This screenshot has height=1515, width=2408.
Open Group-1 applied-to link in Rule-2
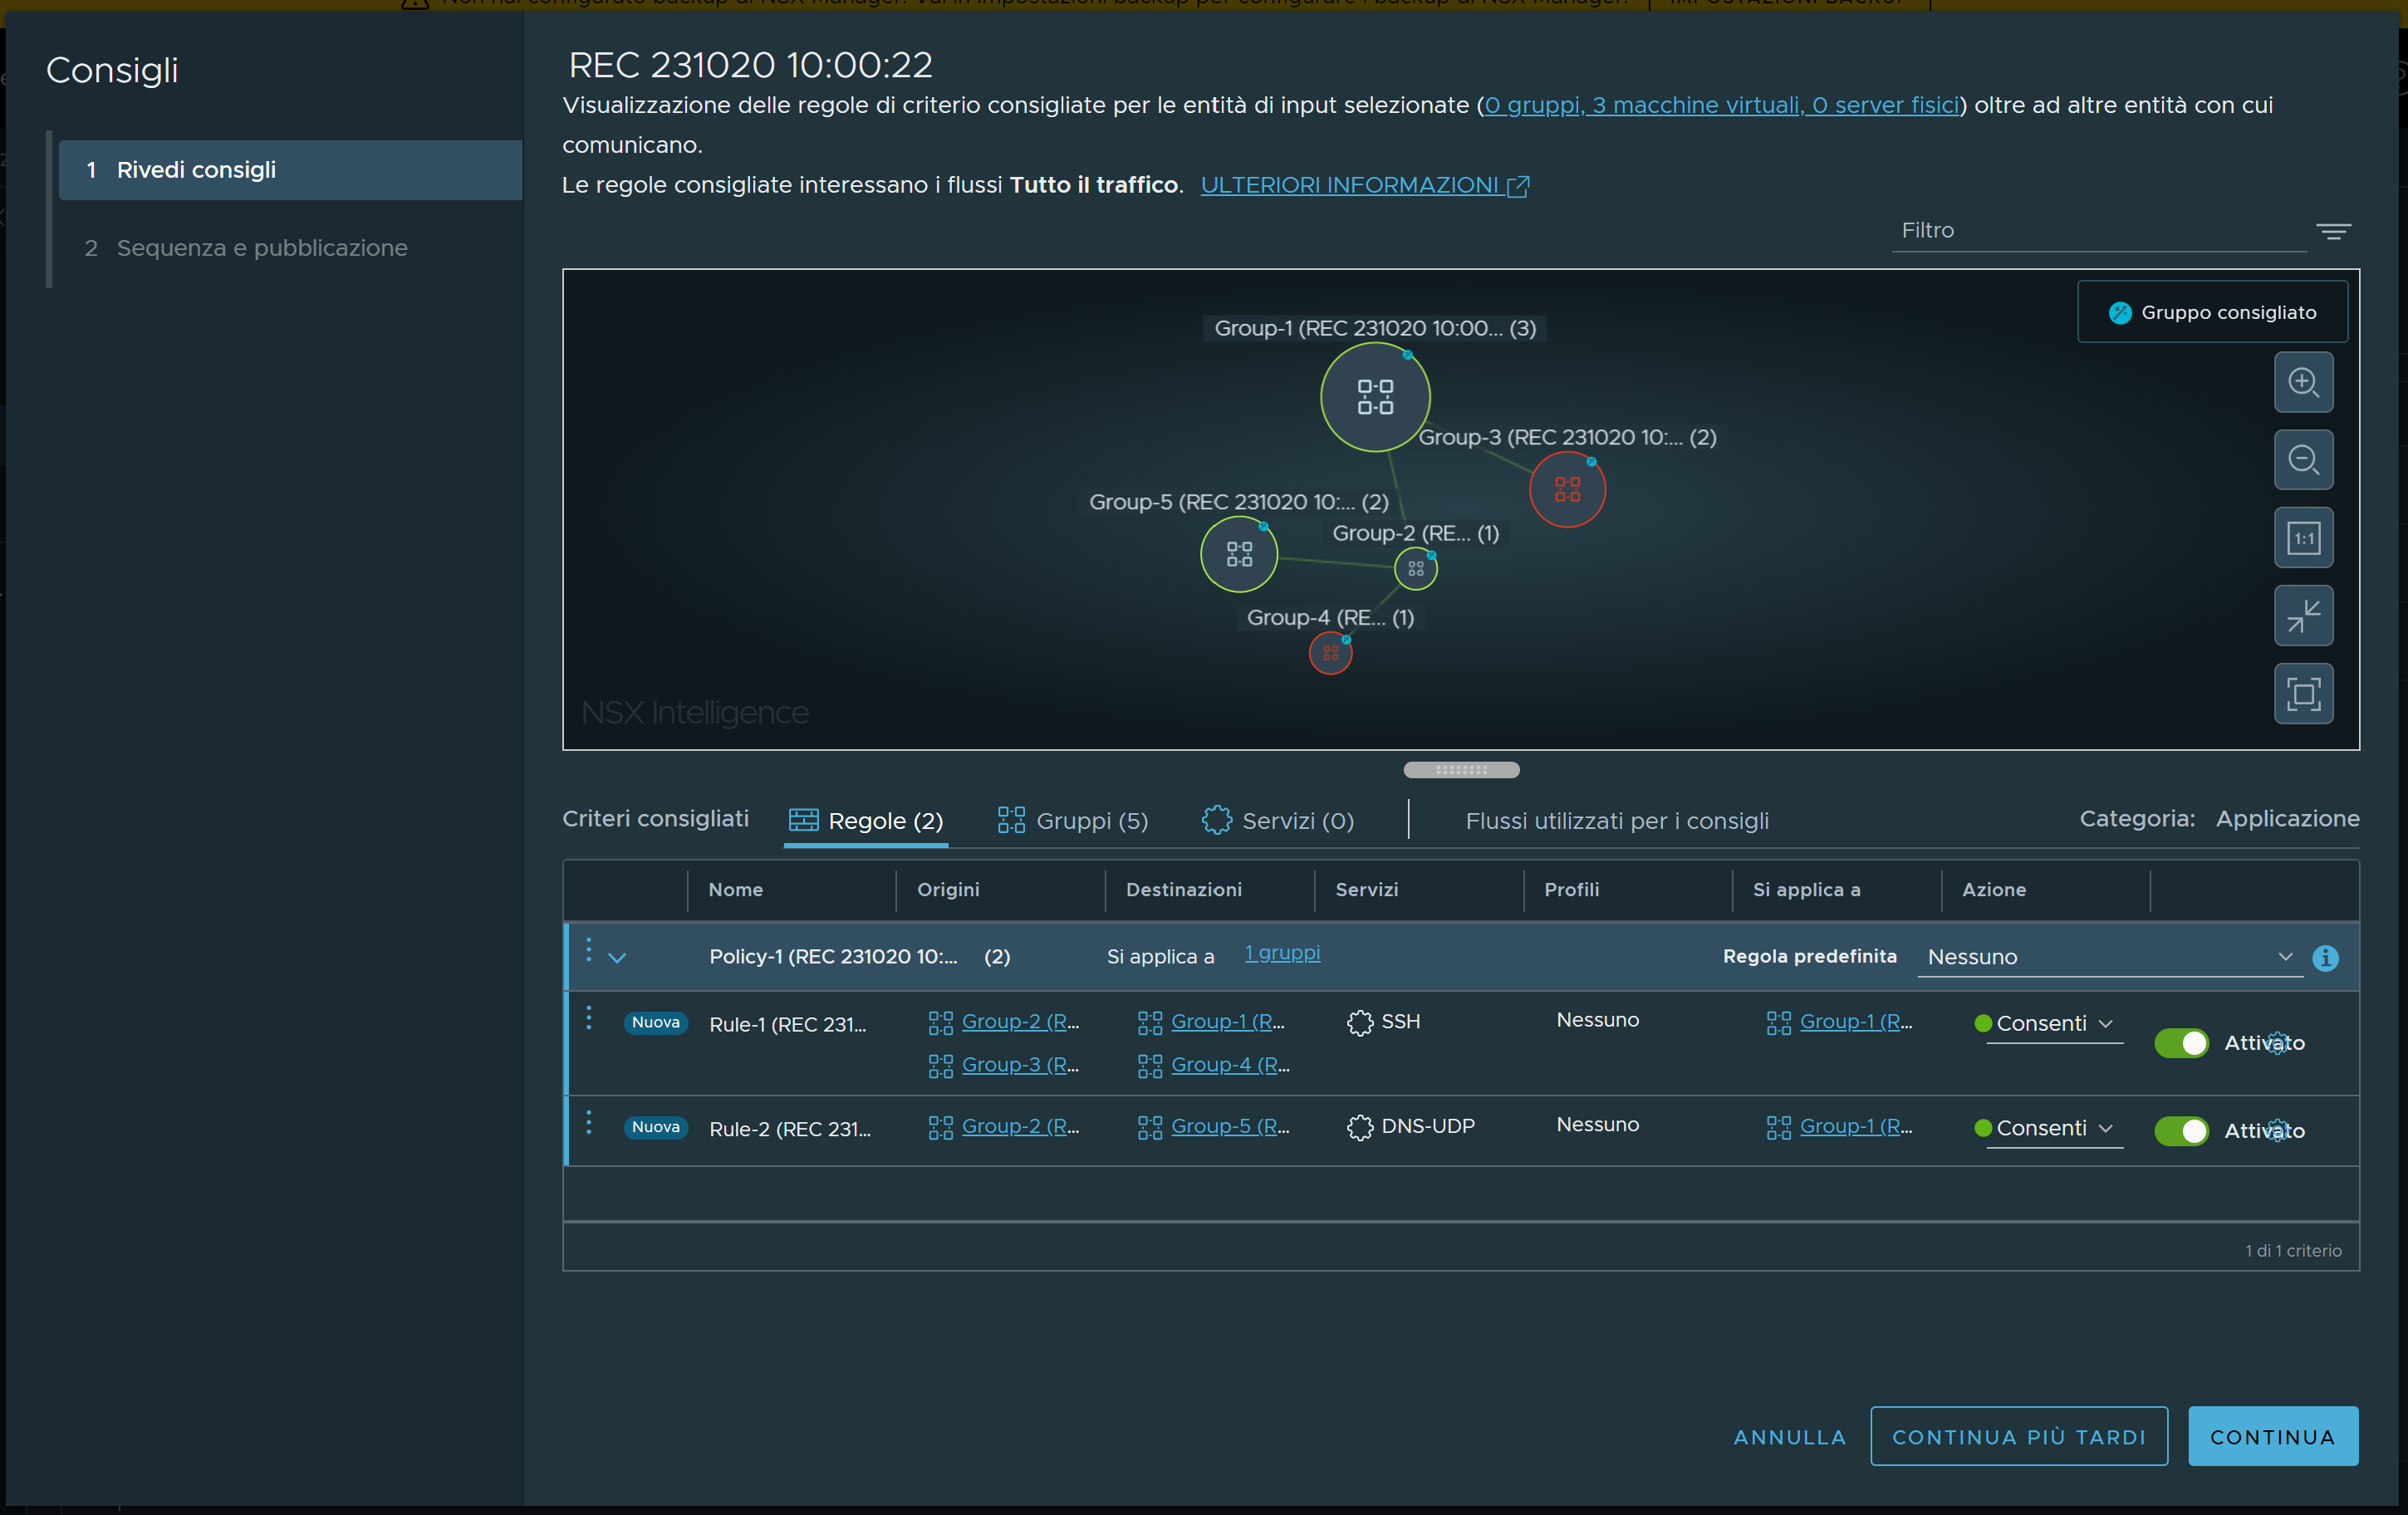(x=1856, y=1127)
